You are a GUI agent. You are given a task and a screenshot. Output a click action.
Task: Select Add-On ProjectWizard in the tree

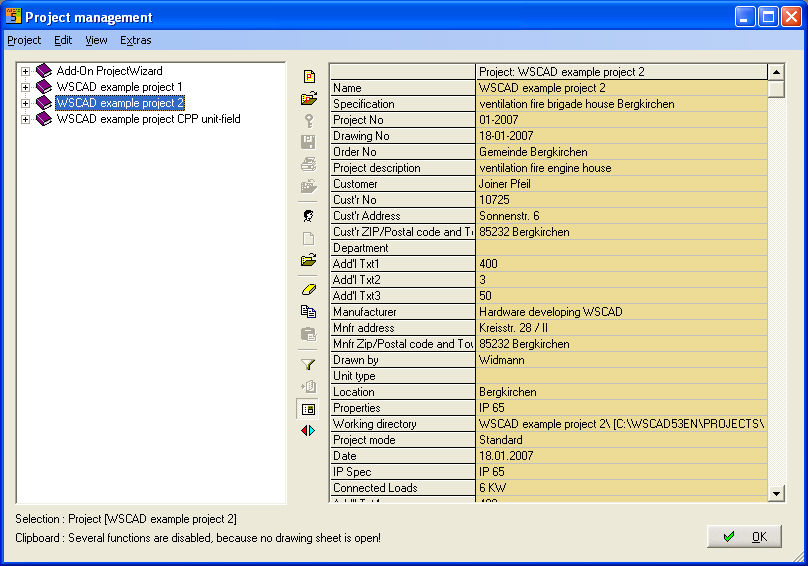110,71
